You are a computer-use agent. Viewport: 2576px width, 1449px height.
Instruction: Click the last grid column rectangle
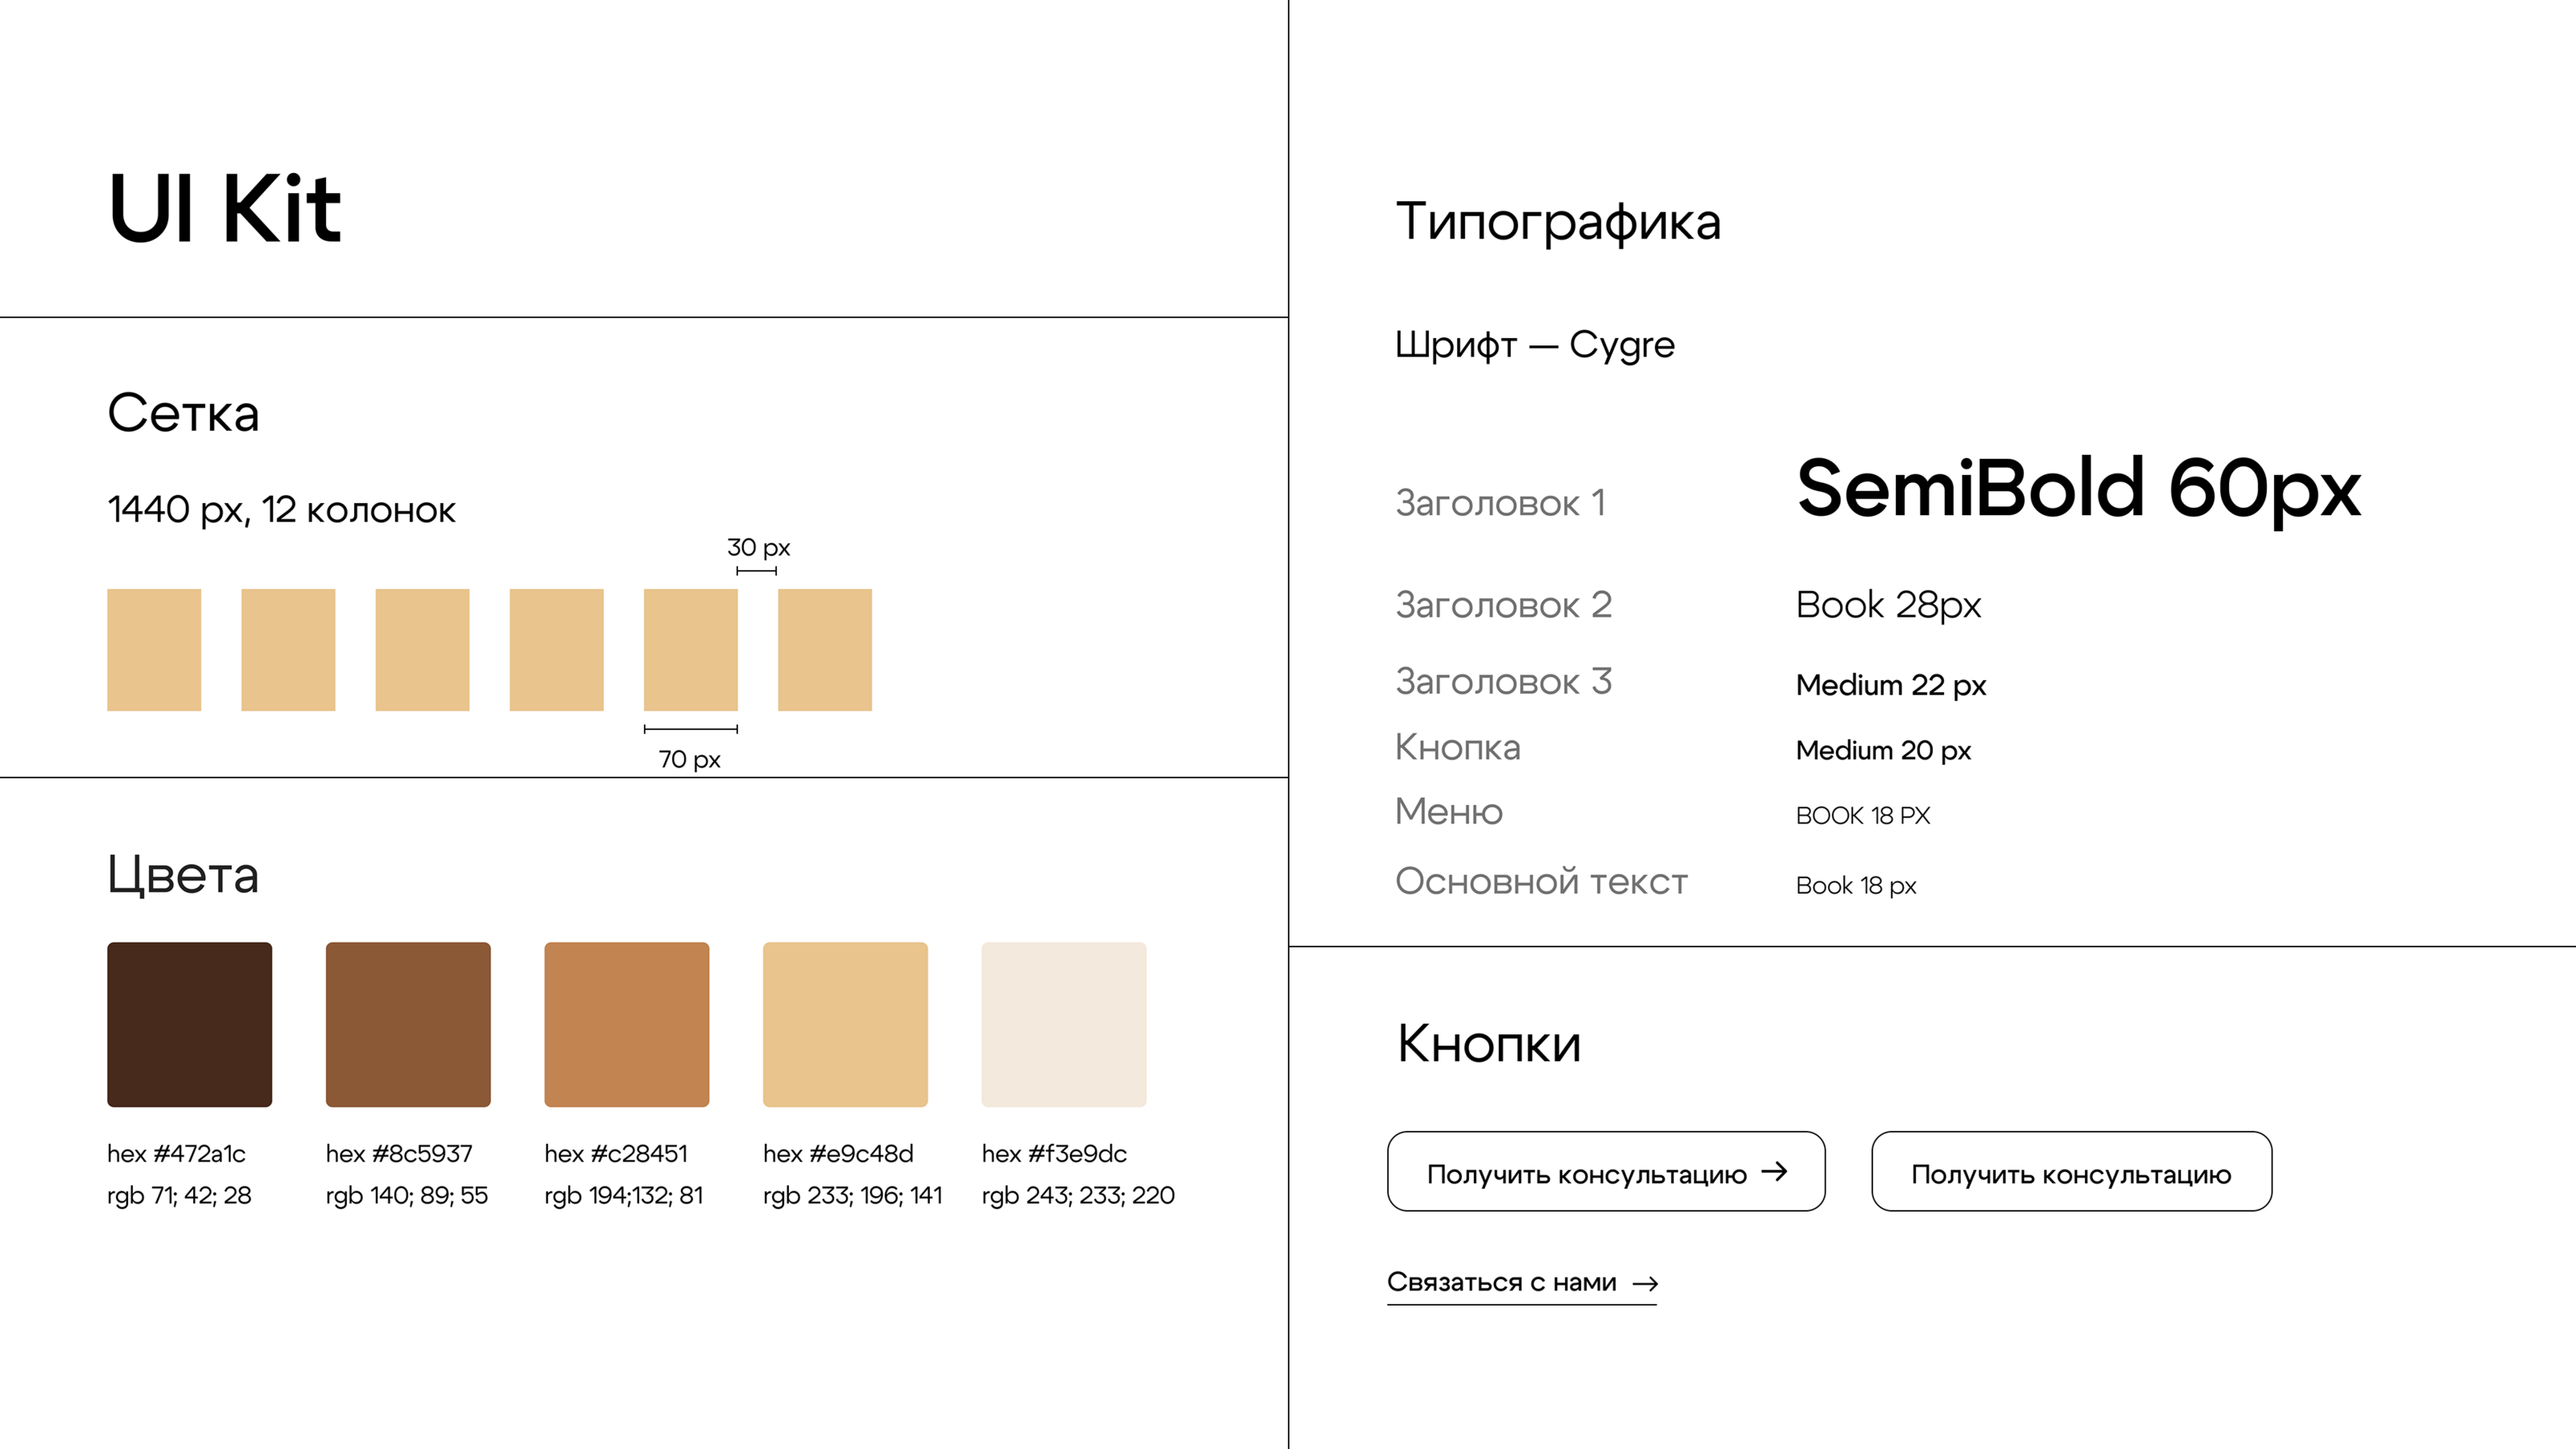824,650
